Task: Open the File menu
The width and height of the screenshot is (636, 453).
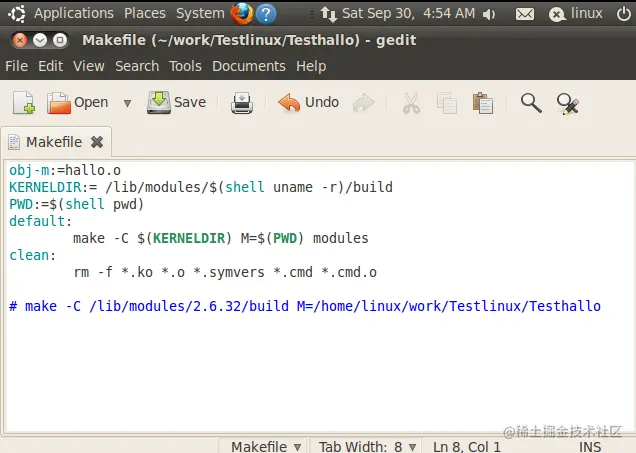Action: pos(17,66)
